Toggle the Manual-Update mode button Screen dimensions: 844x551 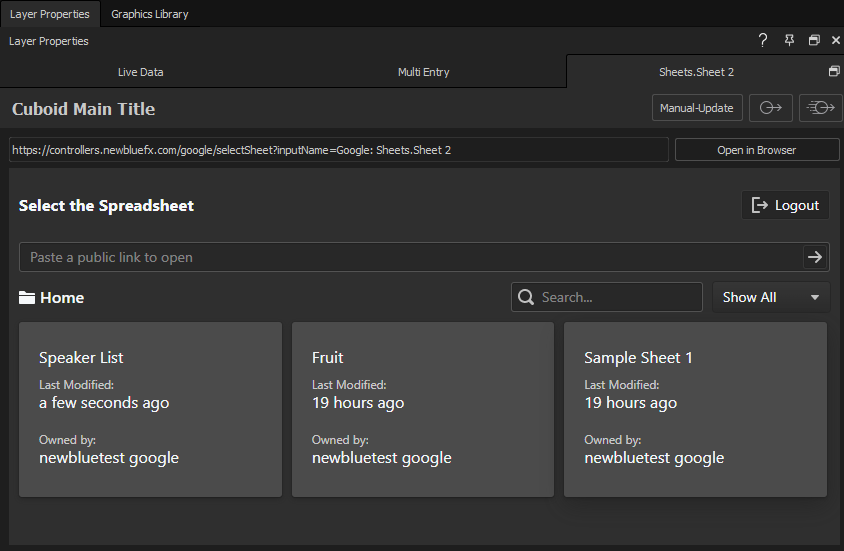tap(697, 108)
